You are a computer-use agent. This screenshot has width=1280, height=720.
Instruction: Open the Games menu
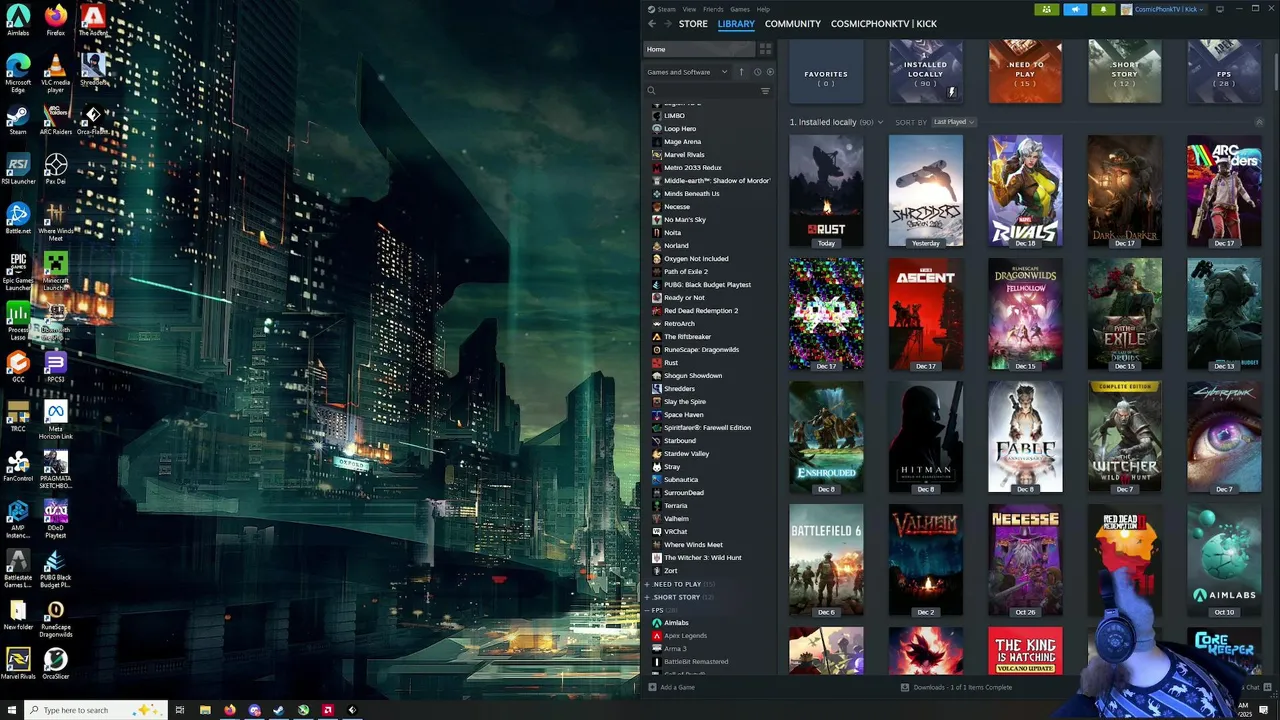point(740,9)
